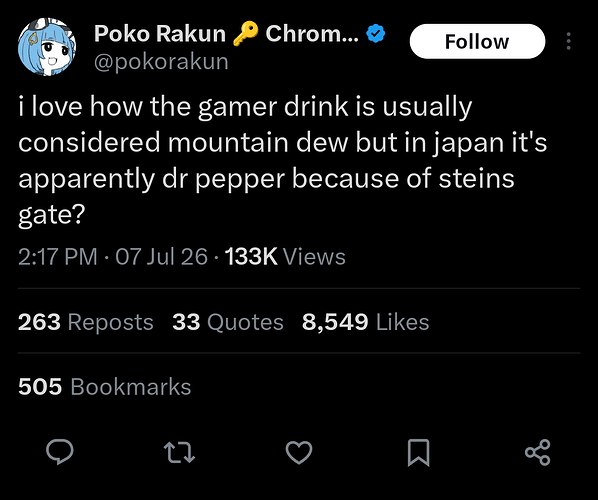Image resolution: width=598 pixels, height=500 pixels.
Task: Follow the Poko Rakun account
Action: coord(477,41)
